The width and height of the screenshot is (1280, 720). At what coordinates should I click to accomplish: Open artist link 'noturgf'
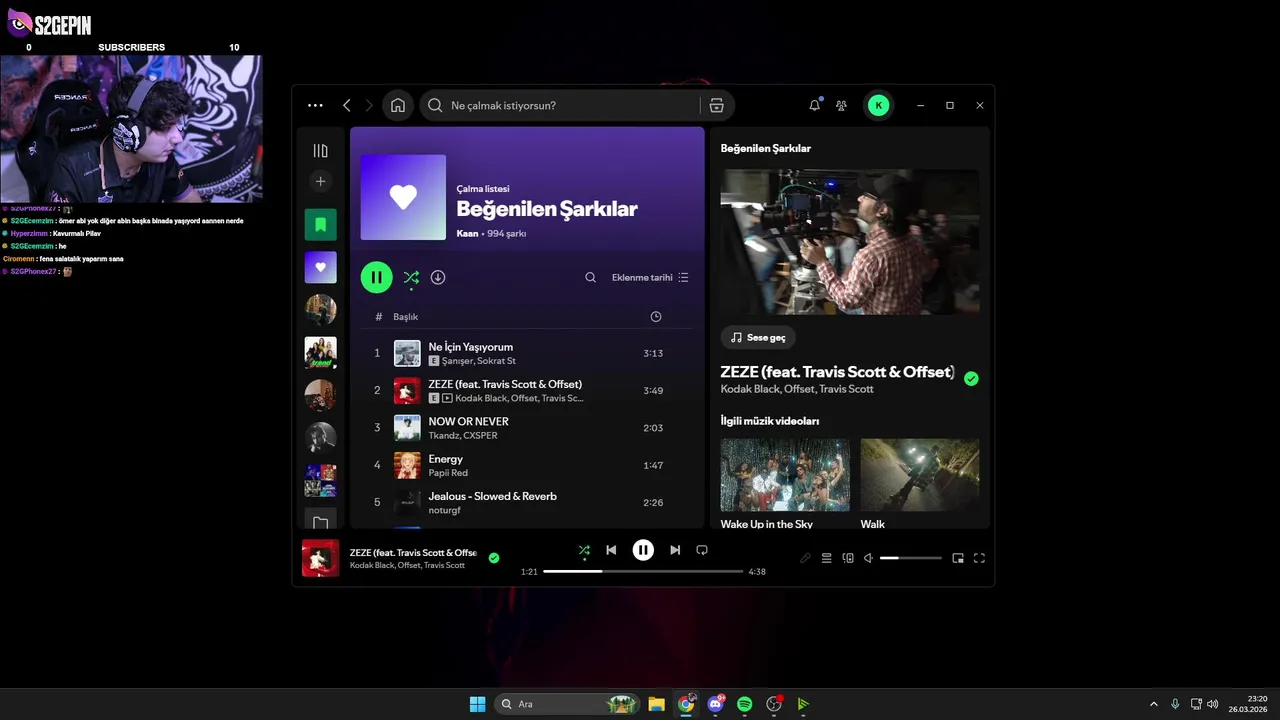point(445,510)
